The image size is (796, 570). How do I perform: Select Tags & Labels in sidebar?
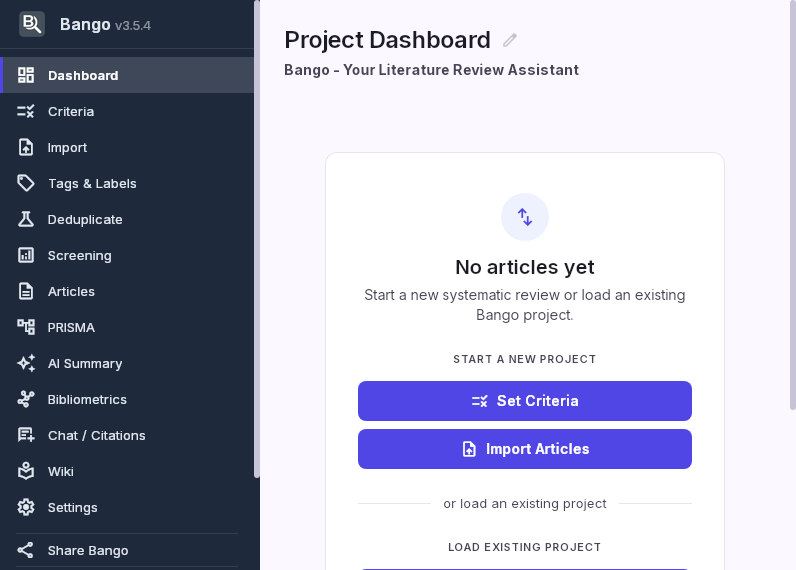pyautogui.click(x=92, y=184)
